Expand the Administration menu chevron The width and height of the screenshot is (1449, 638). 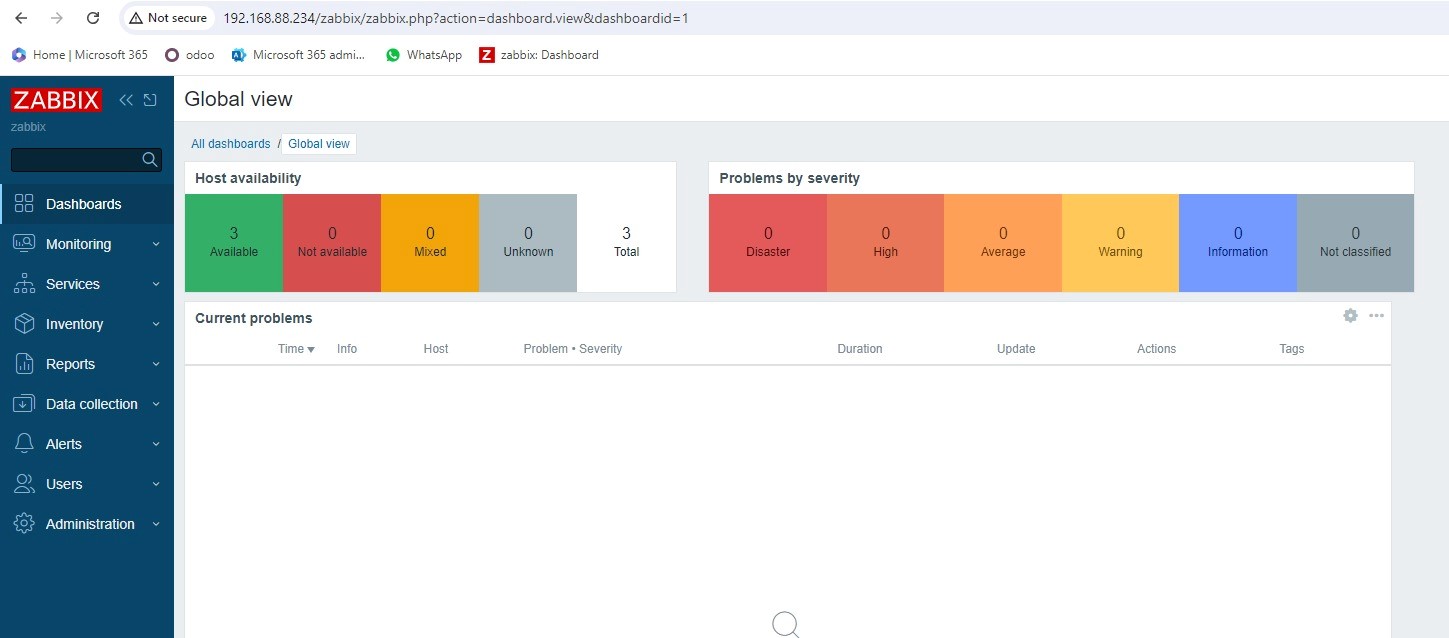156,524
